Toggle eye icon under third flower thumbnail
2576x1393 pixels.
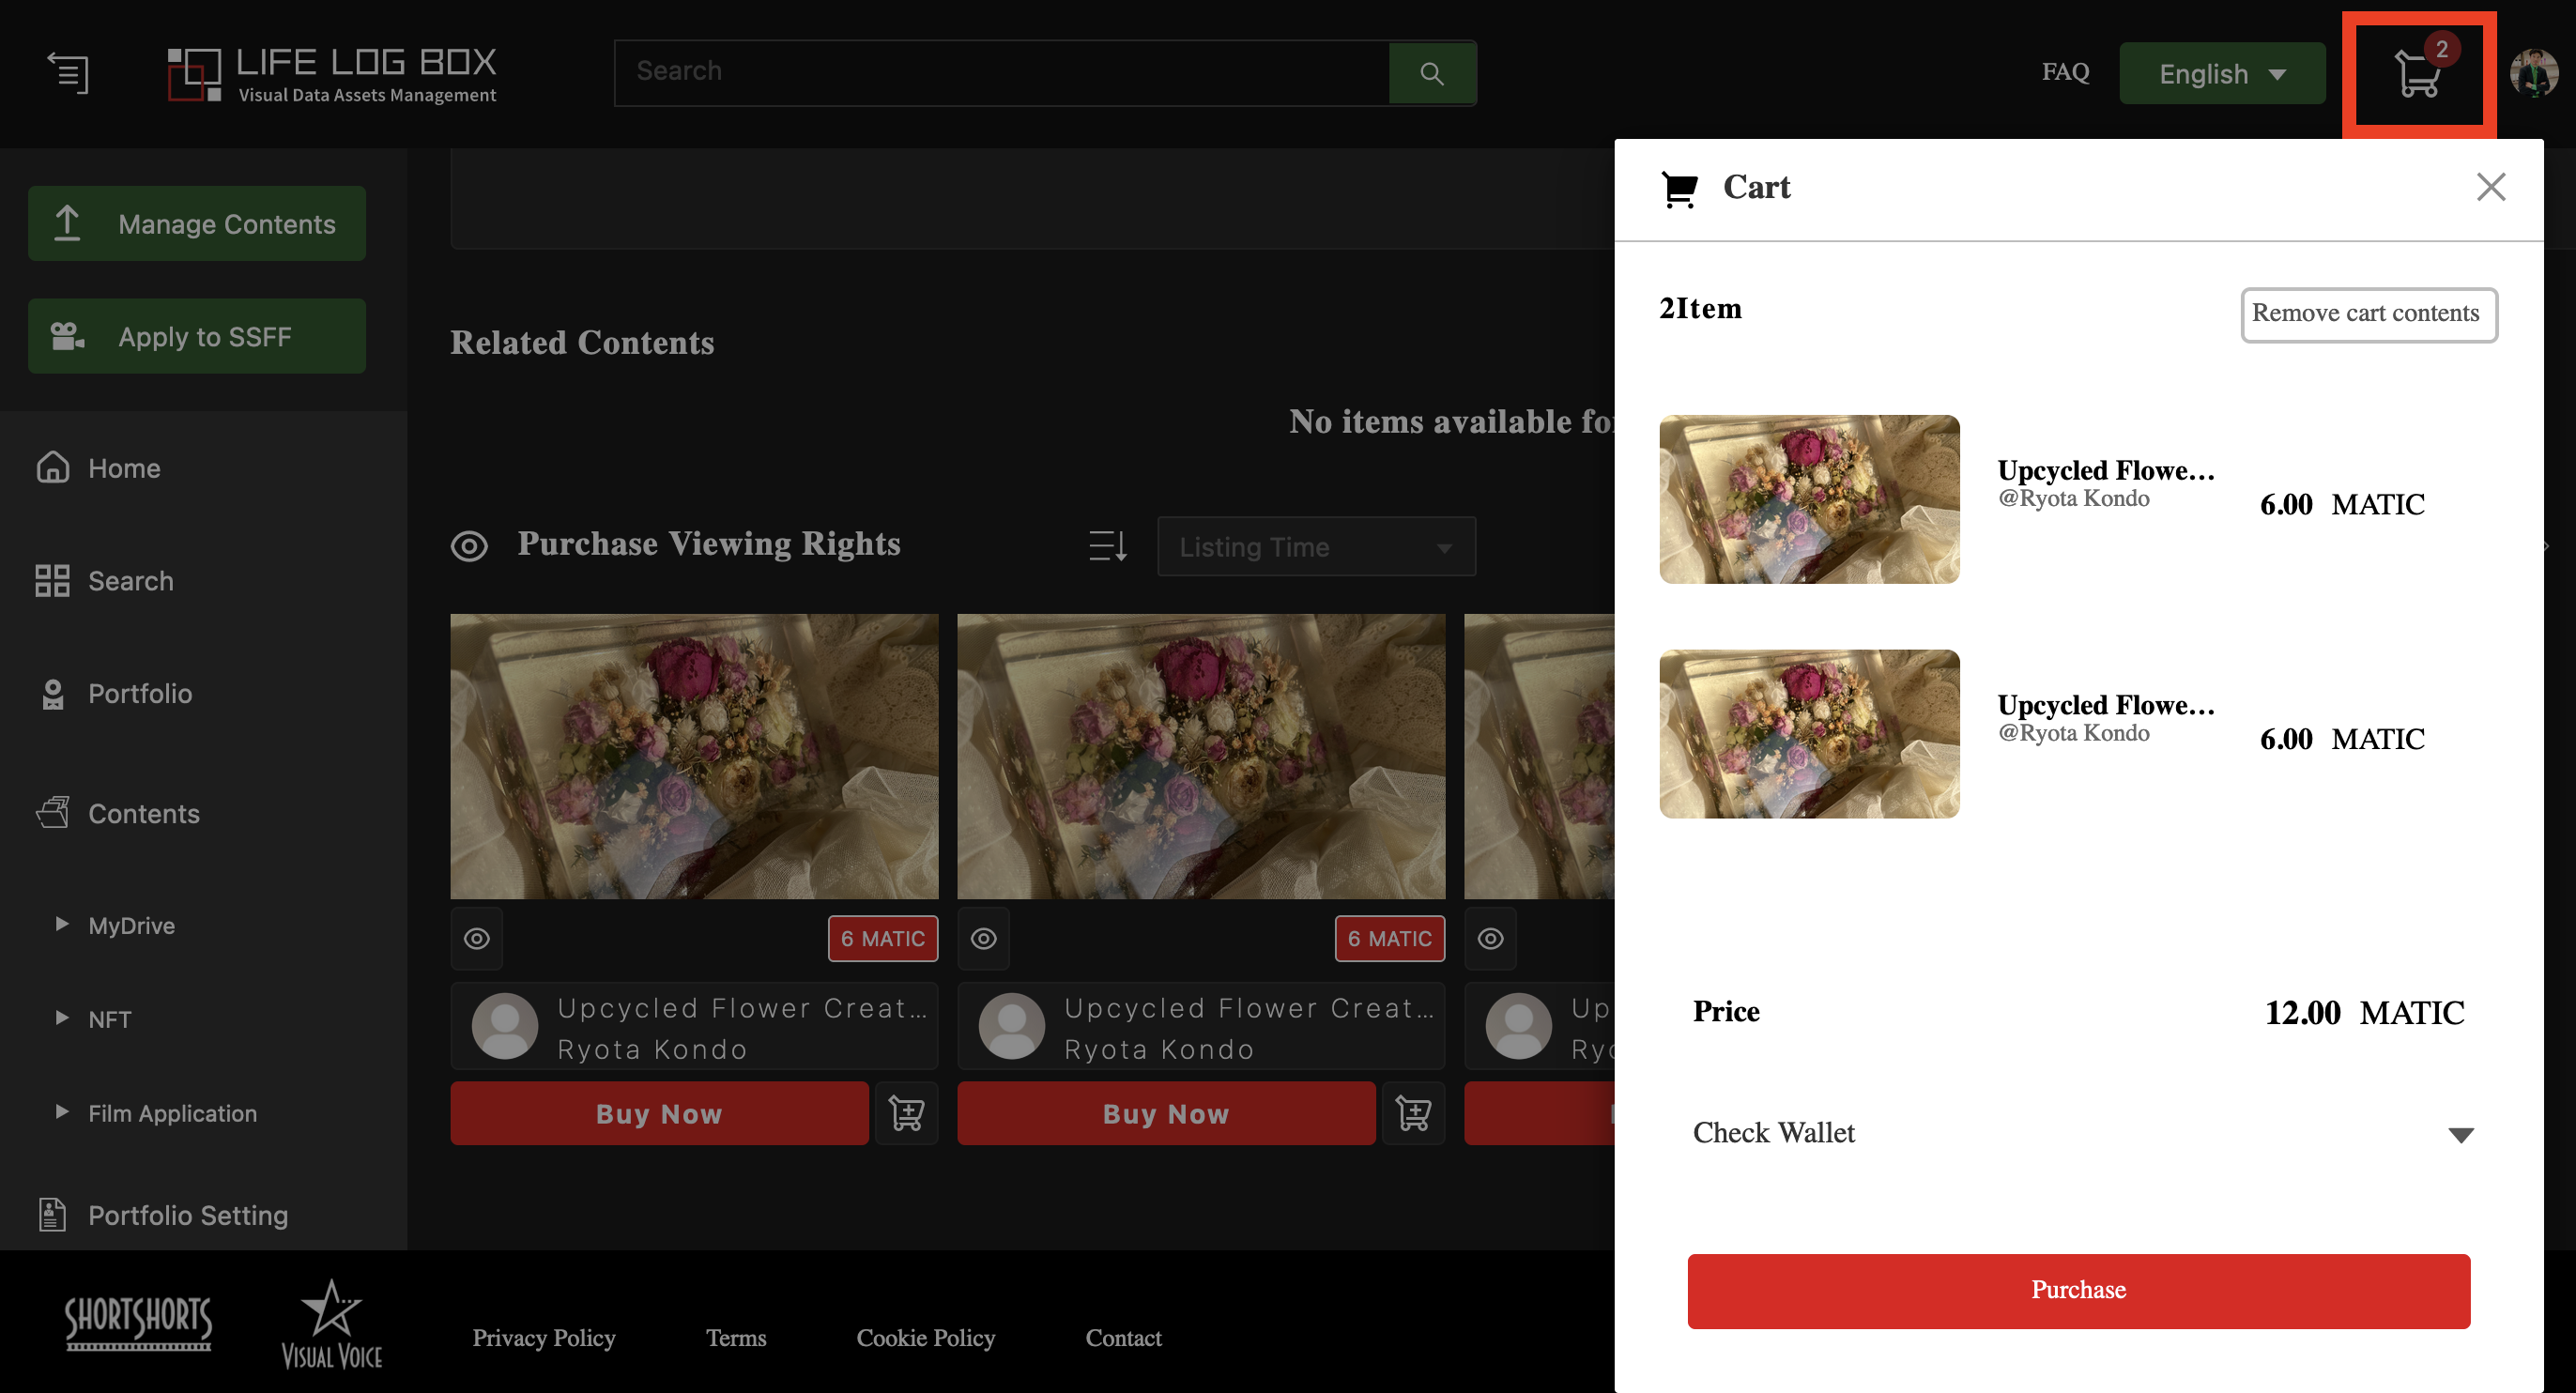pyautogui.click(x=1490, y=938)
